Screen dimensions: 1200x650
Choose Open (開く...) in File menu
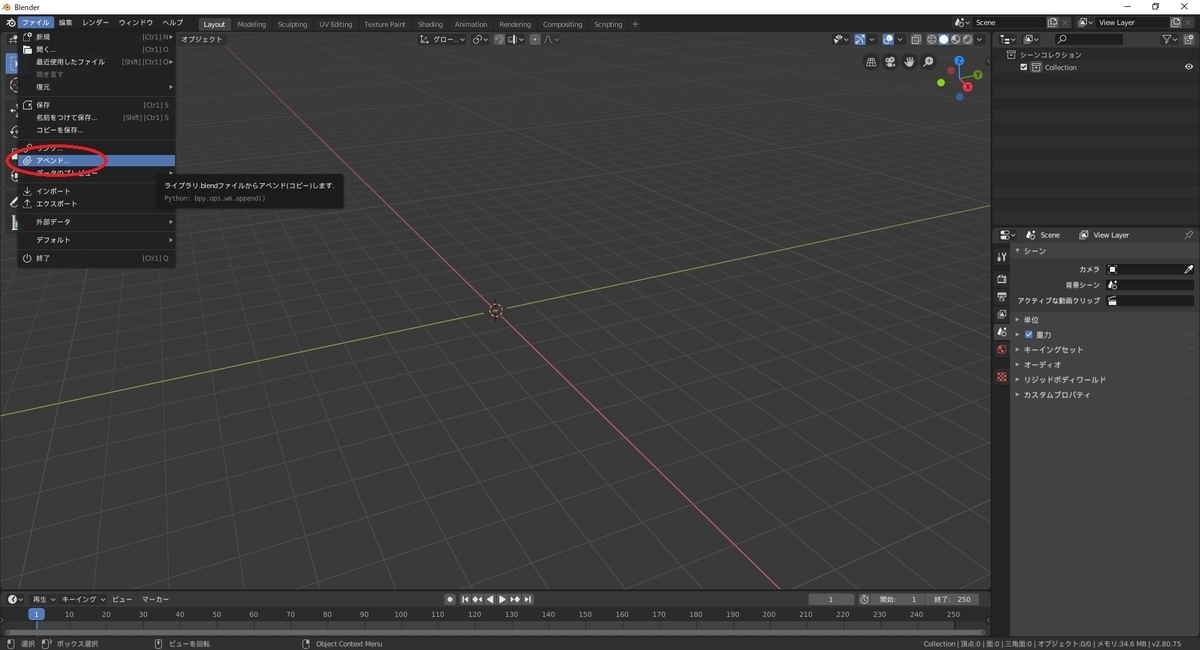point(96,49)
